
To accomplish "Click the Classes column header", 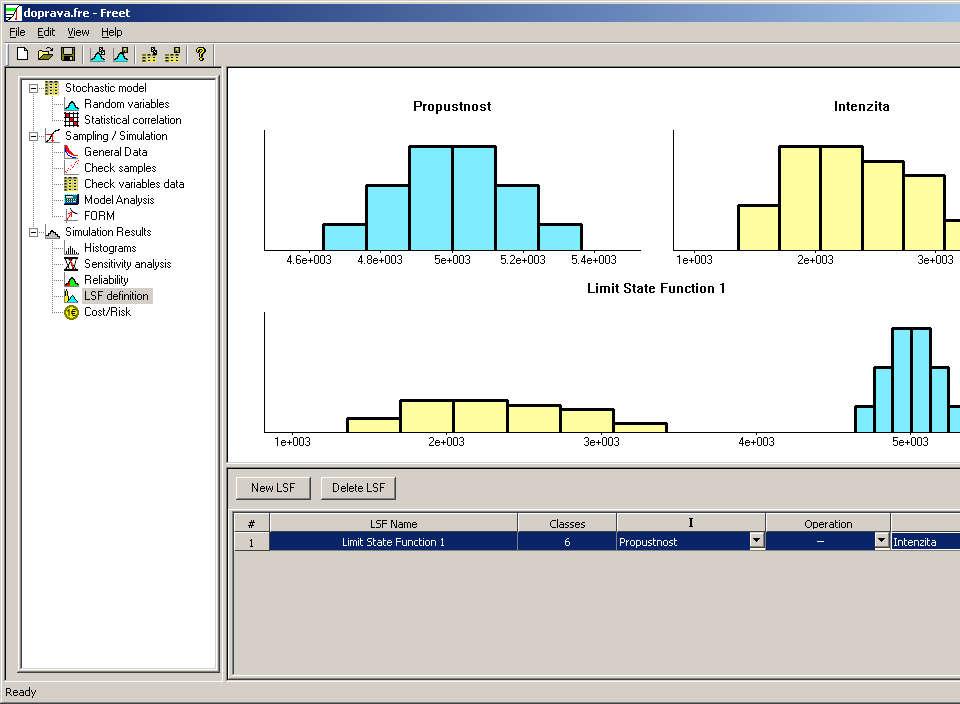I will (x=567, y=524).
